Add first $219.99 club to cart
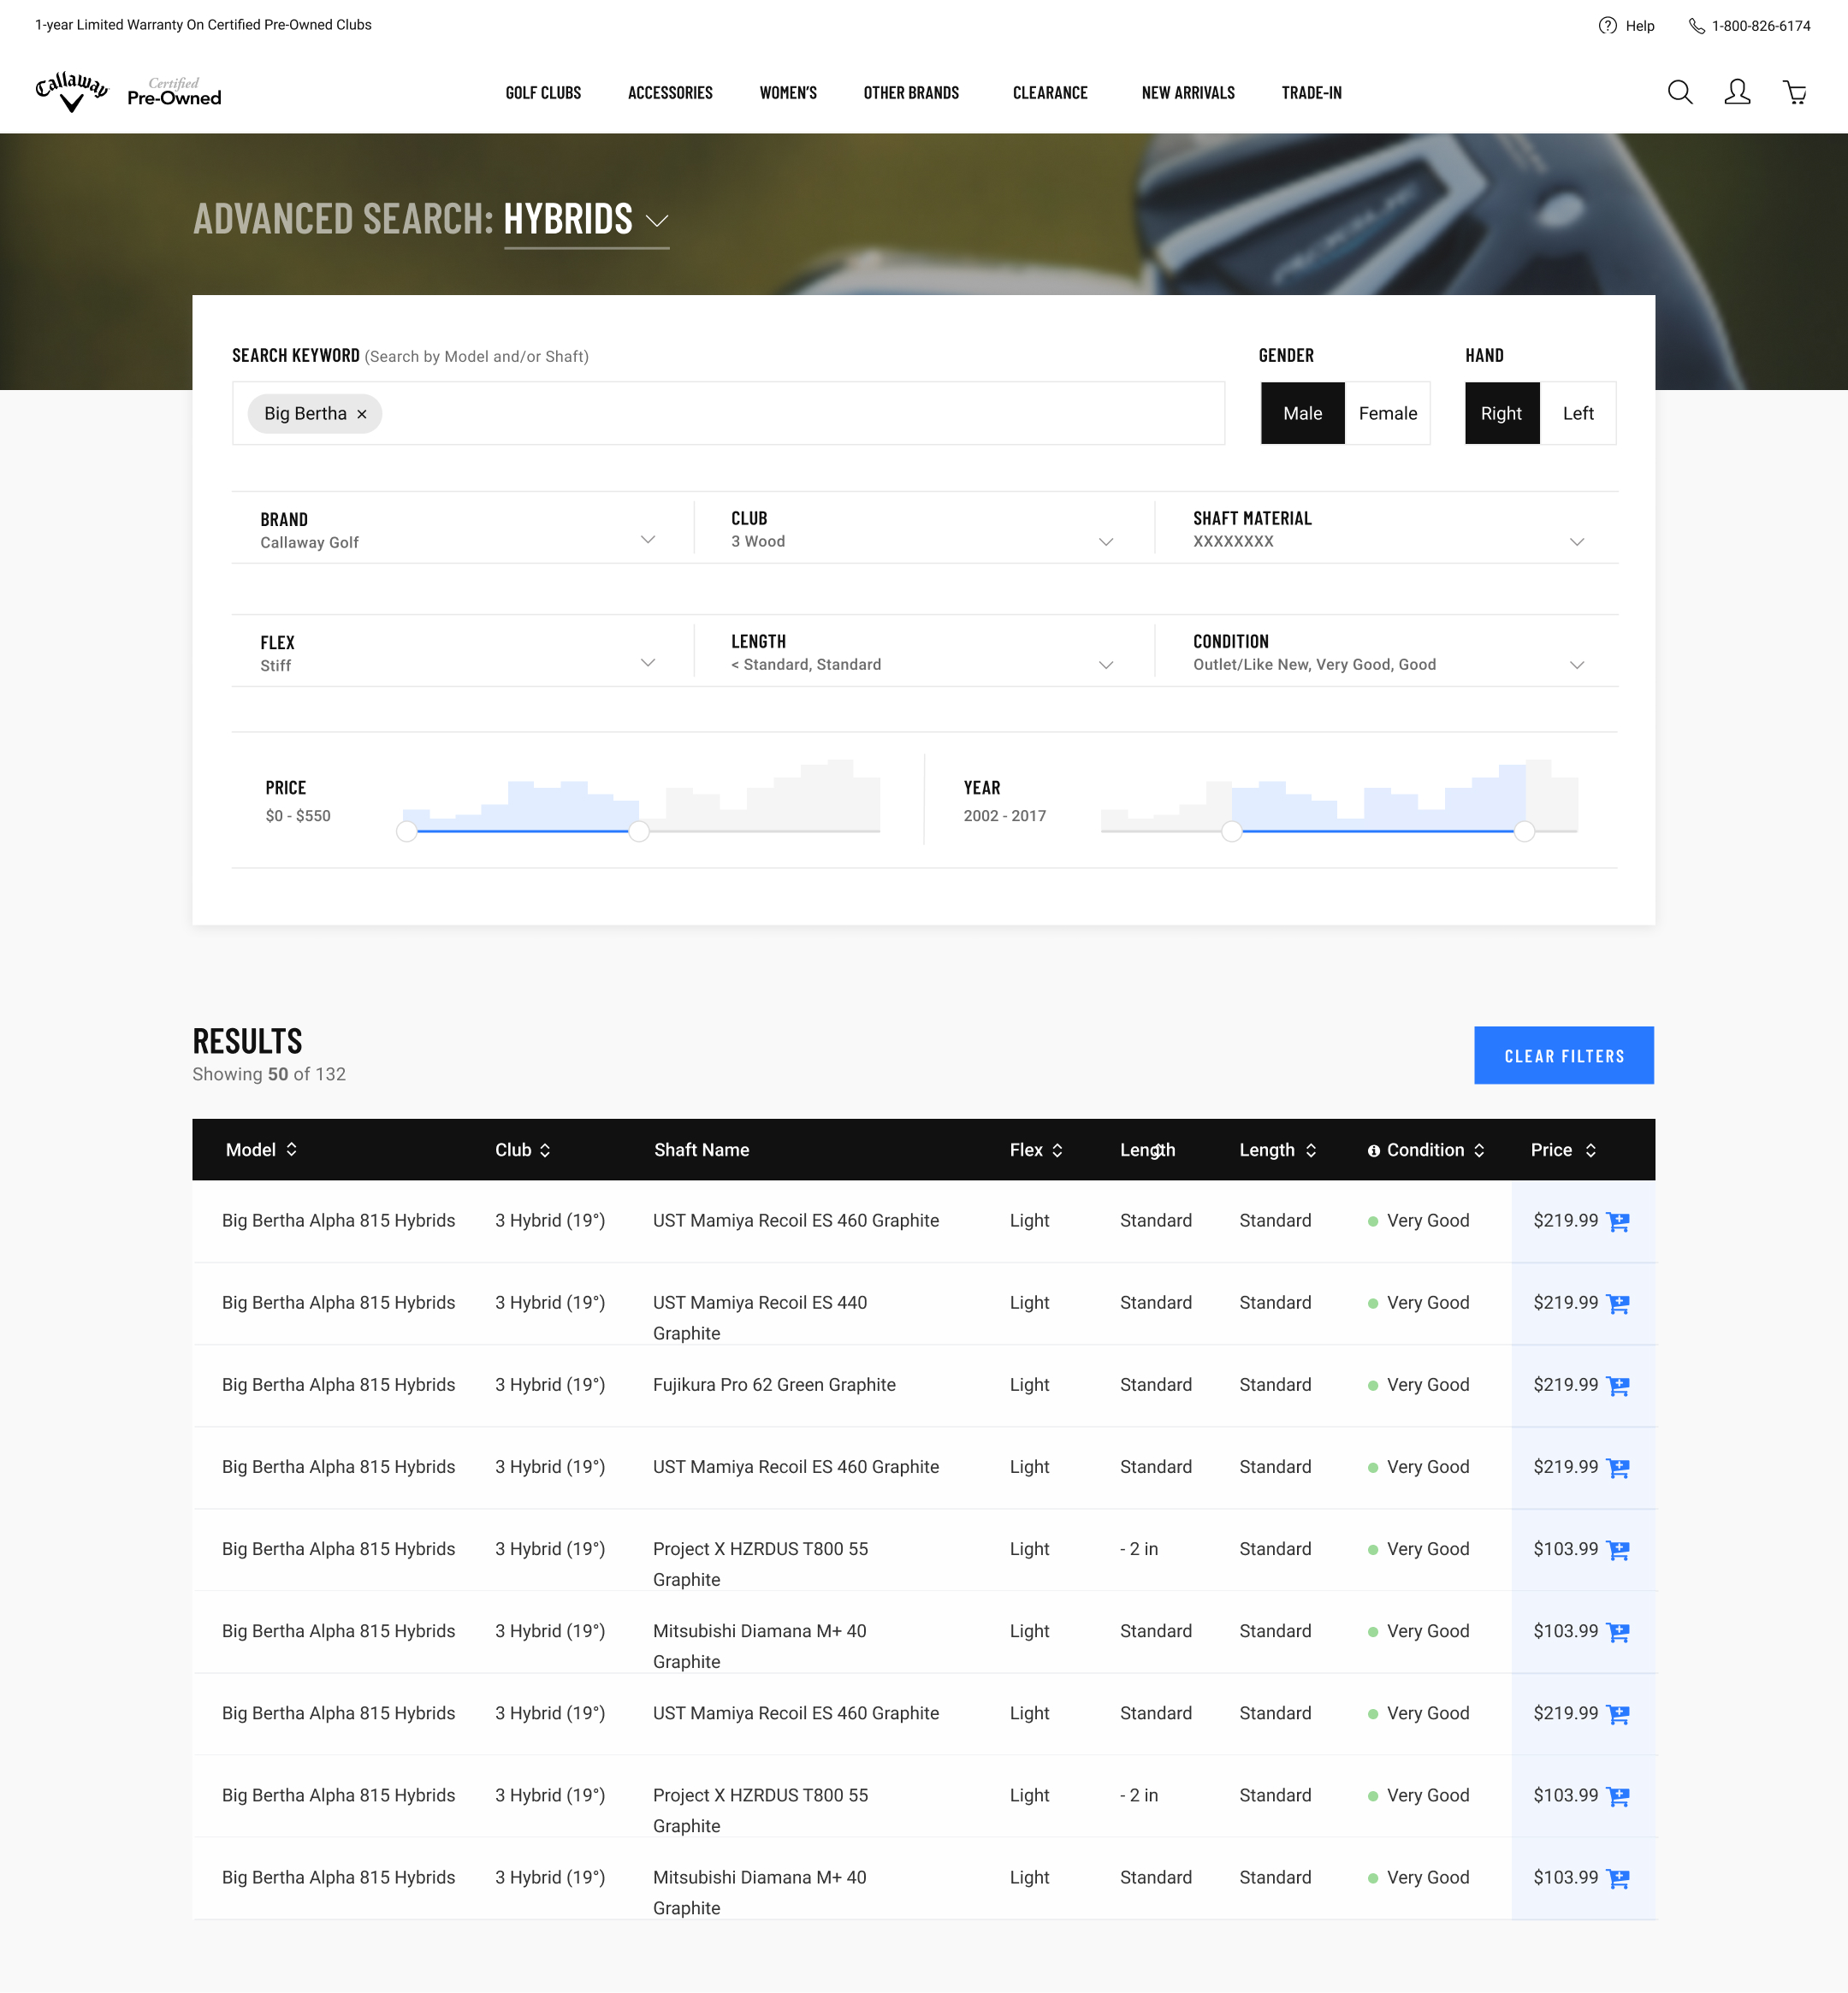 tap(1617, 1221)
